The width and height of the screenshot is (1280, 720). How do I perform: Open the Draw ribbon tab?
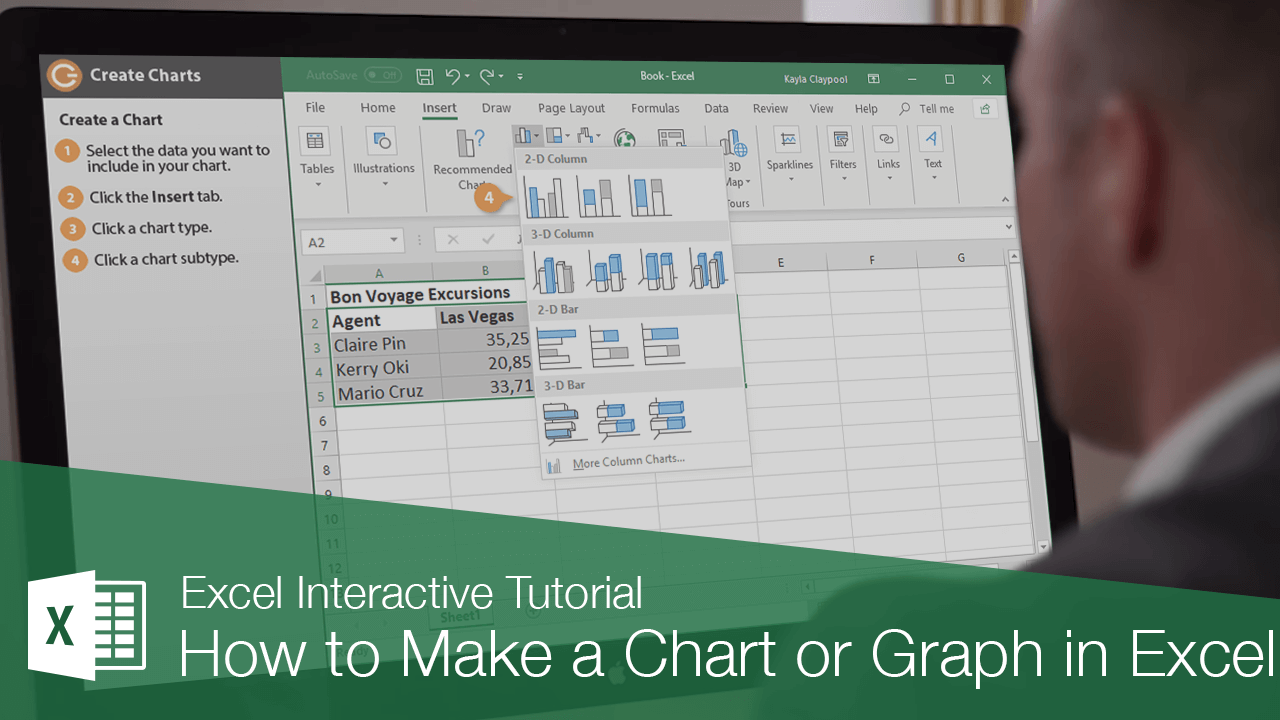coord(495,108)
